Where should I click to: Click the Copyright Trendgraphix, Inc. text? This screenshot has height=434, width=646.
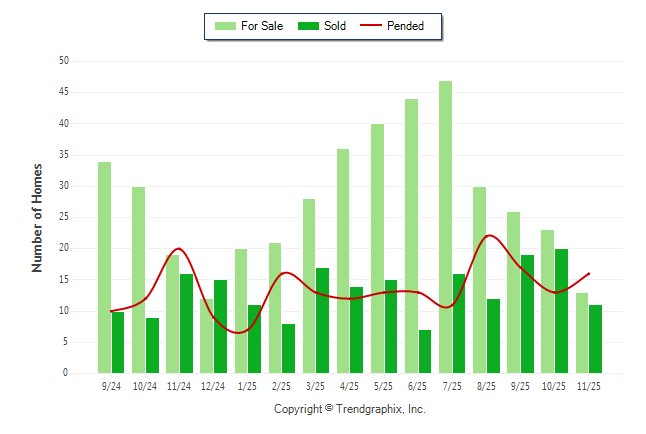pos(349,409)
